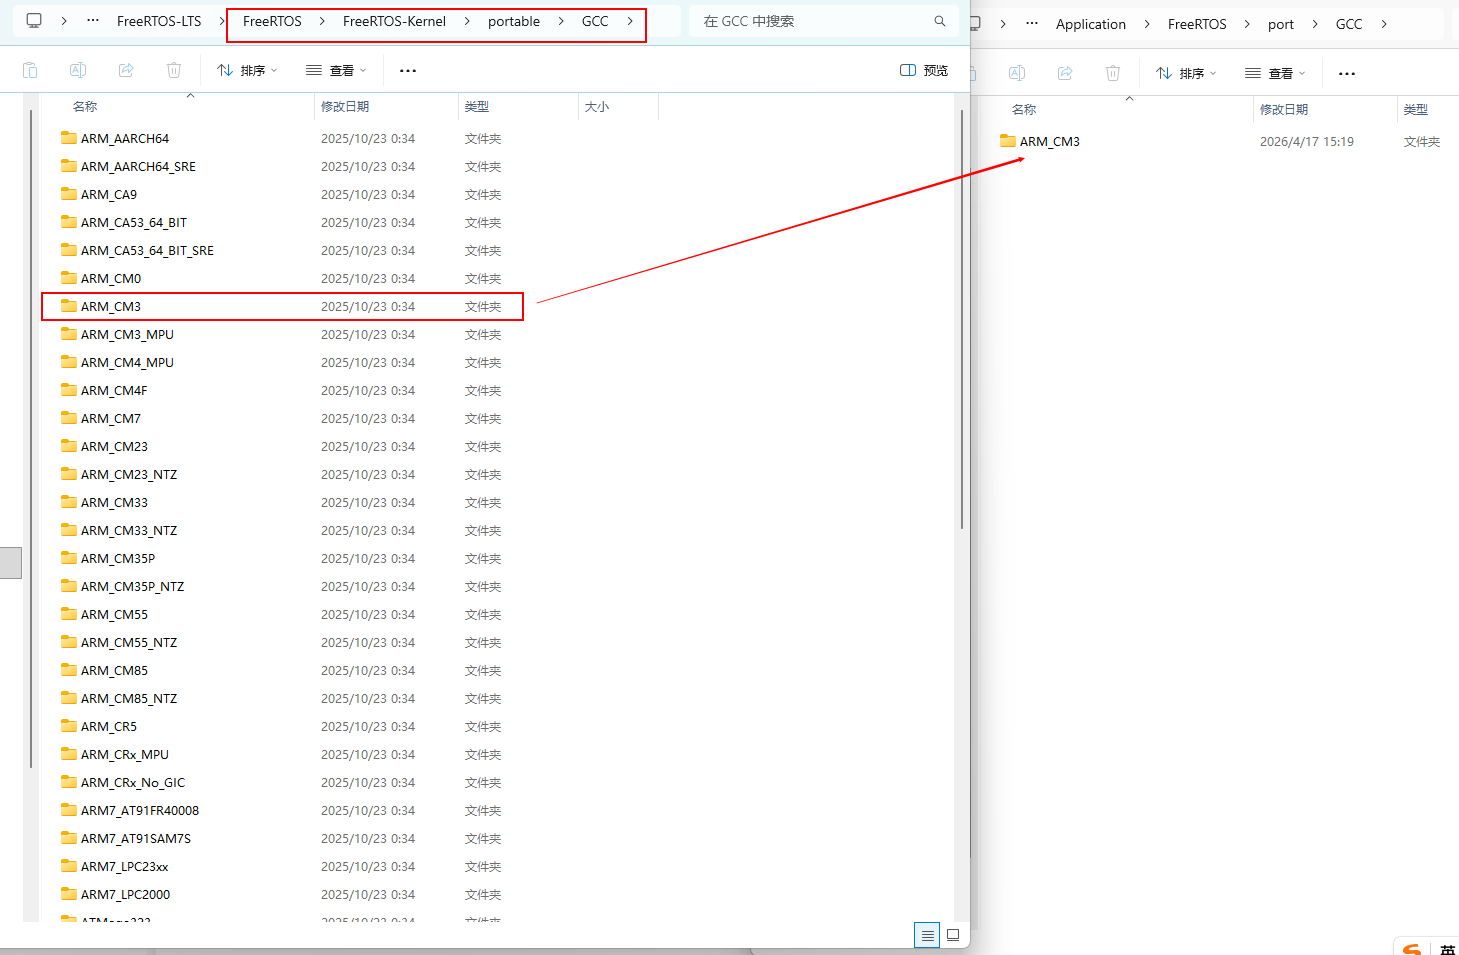Open three-dot more menu in right window toolbar
1459x955 pixels.
point(1347,74)
